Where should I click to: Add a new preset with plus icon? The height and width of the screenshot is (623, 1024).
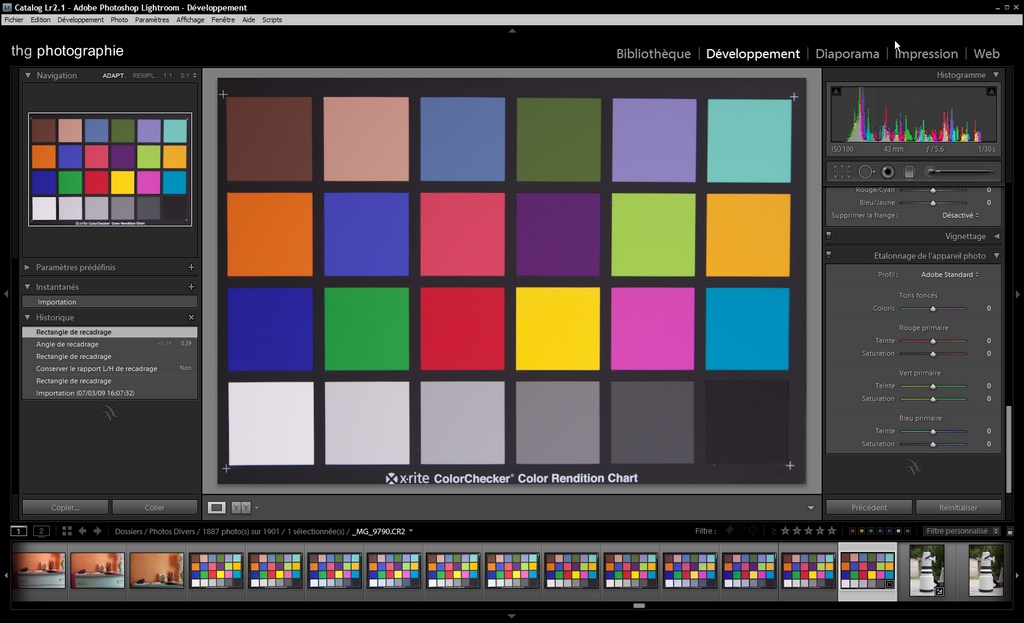[x=191, y=267]
